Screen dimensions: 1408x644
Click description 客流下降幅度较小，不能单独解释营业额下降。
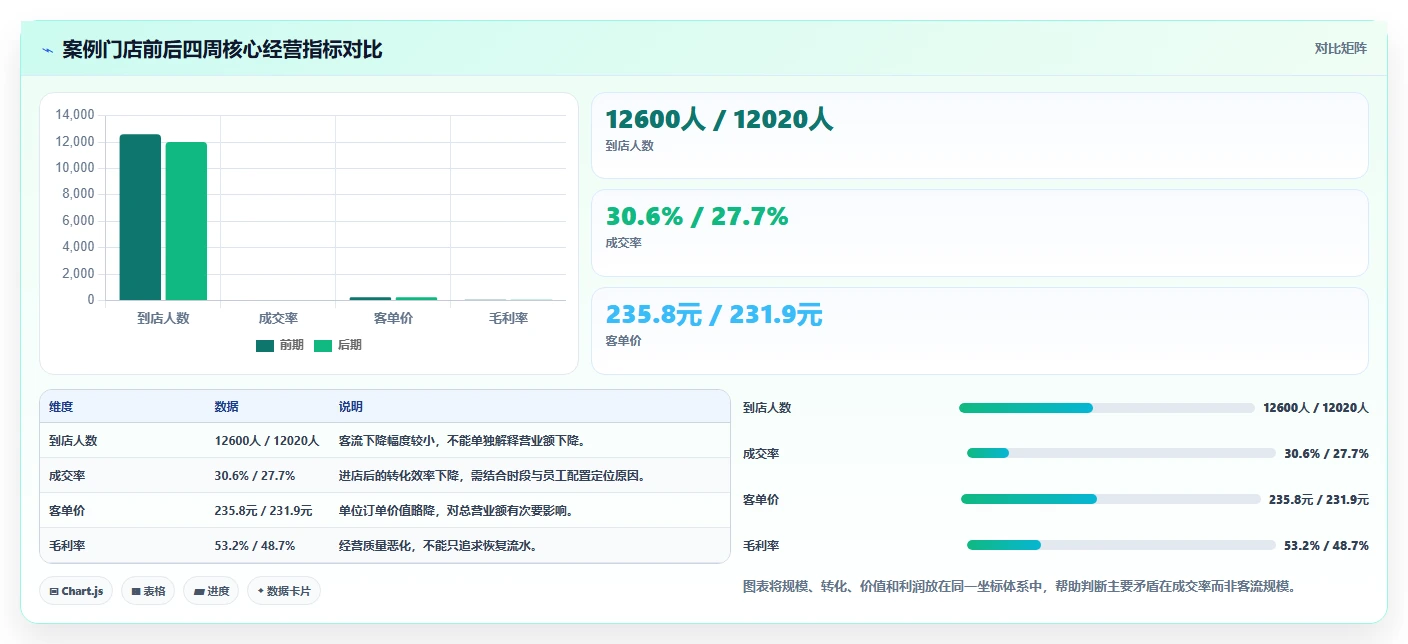(462, 440)
